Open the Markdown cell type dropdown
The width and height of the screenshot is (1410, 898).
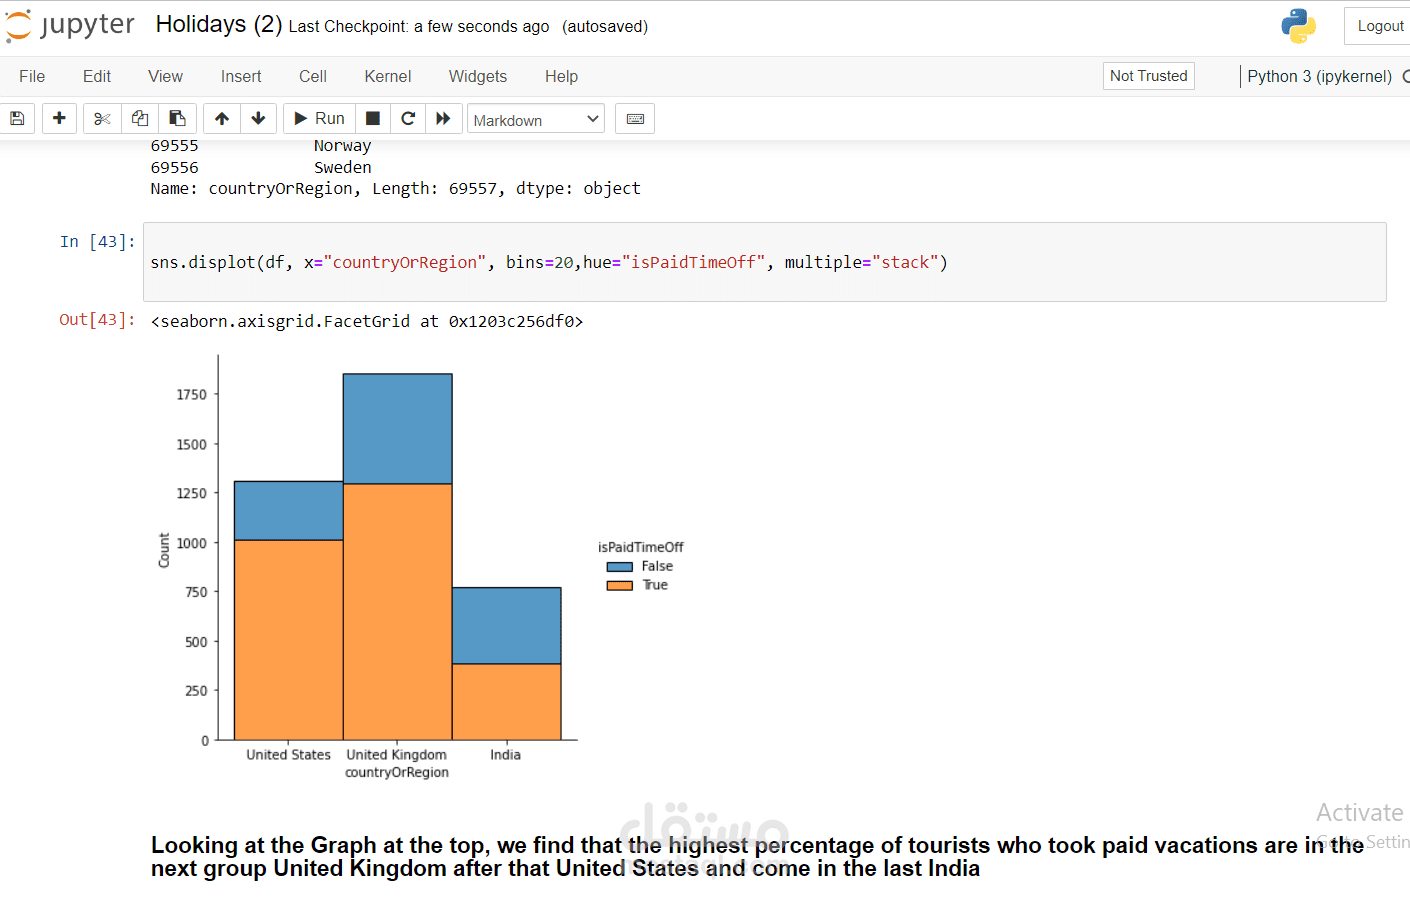[x=536, y=120]
